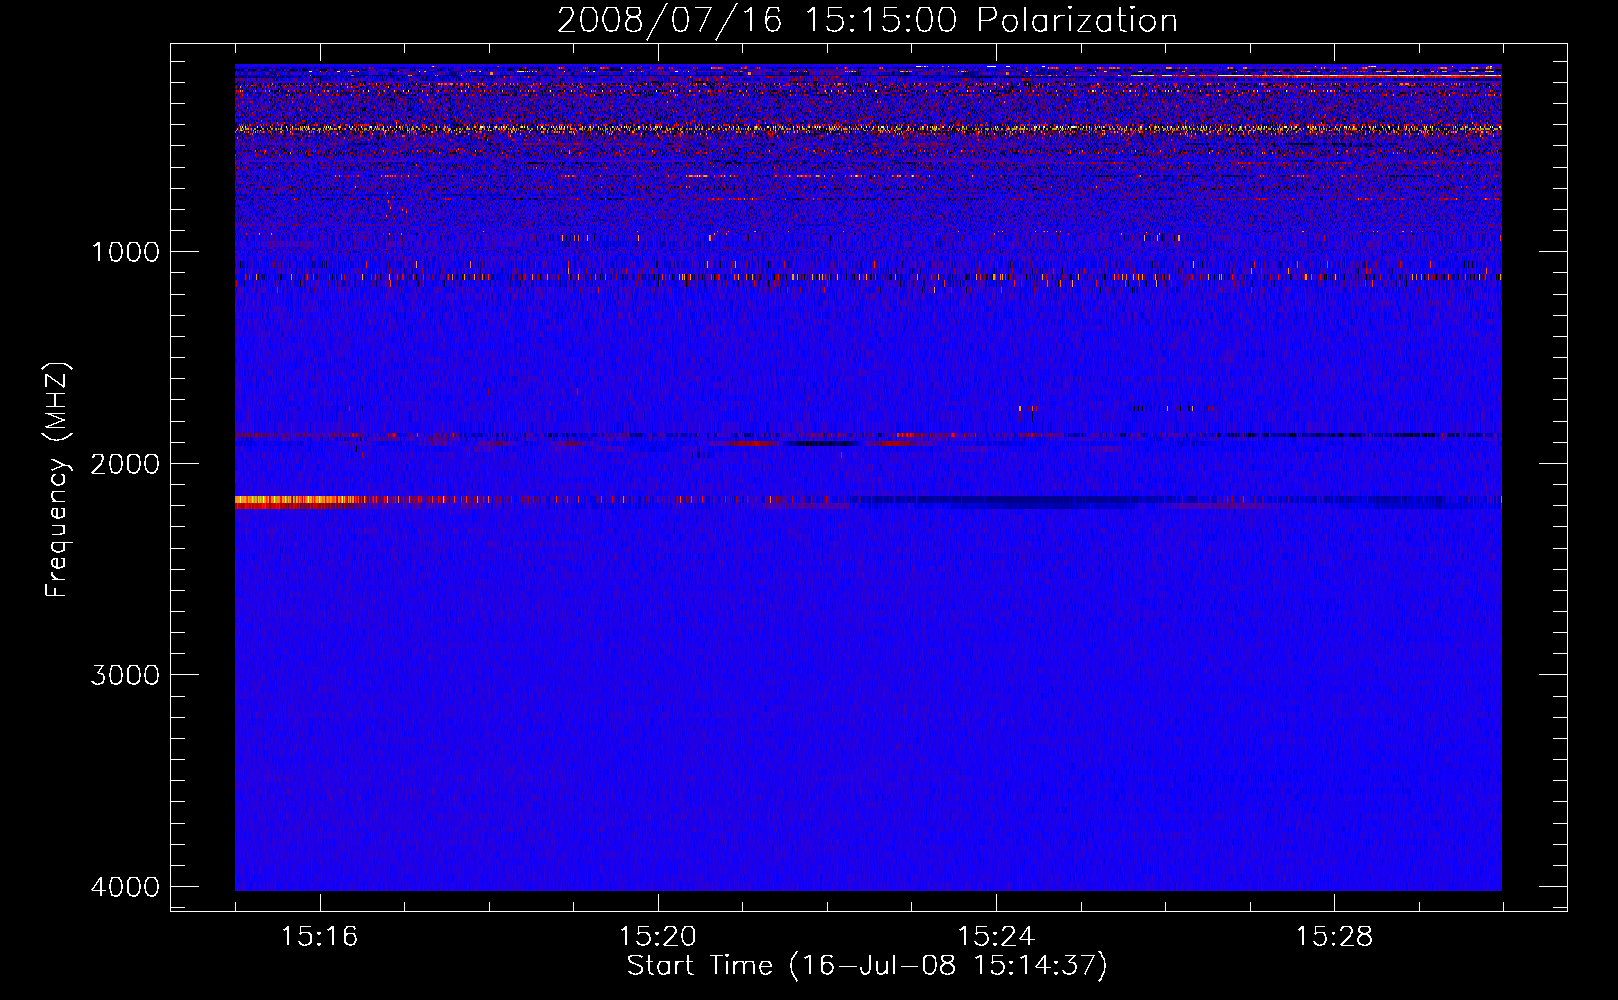Click the 4000 frequency tick label

click(125, 886)
